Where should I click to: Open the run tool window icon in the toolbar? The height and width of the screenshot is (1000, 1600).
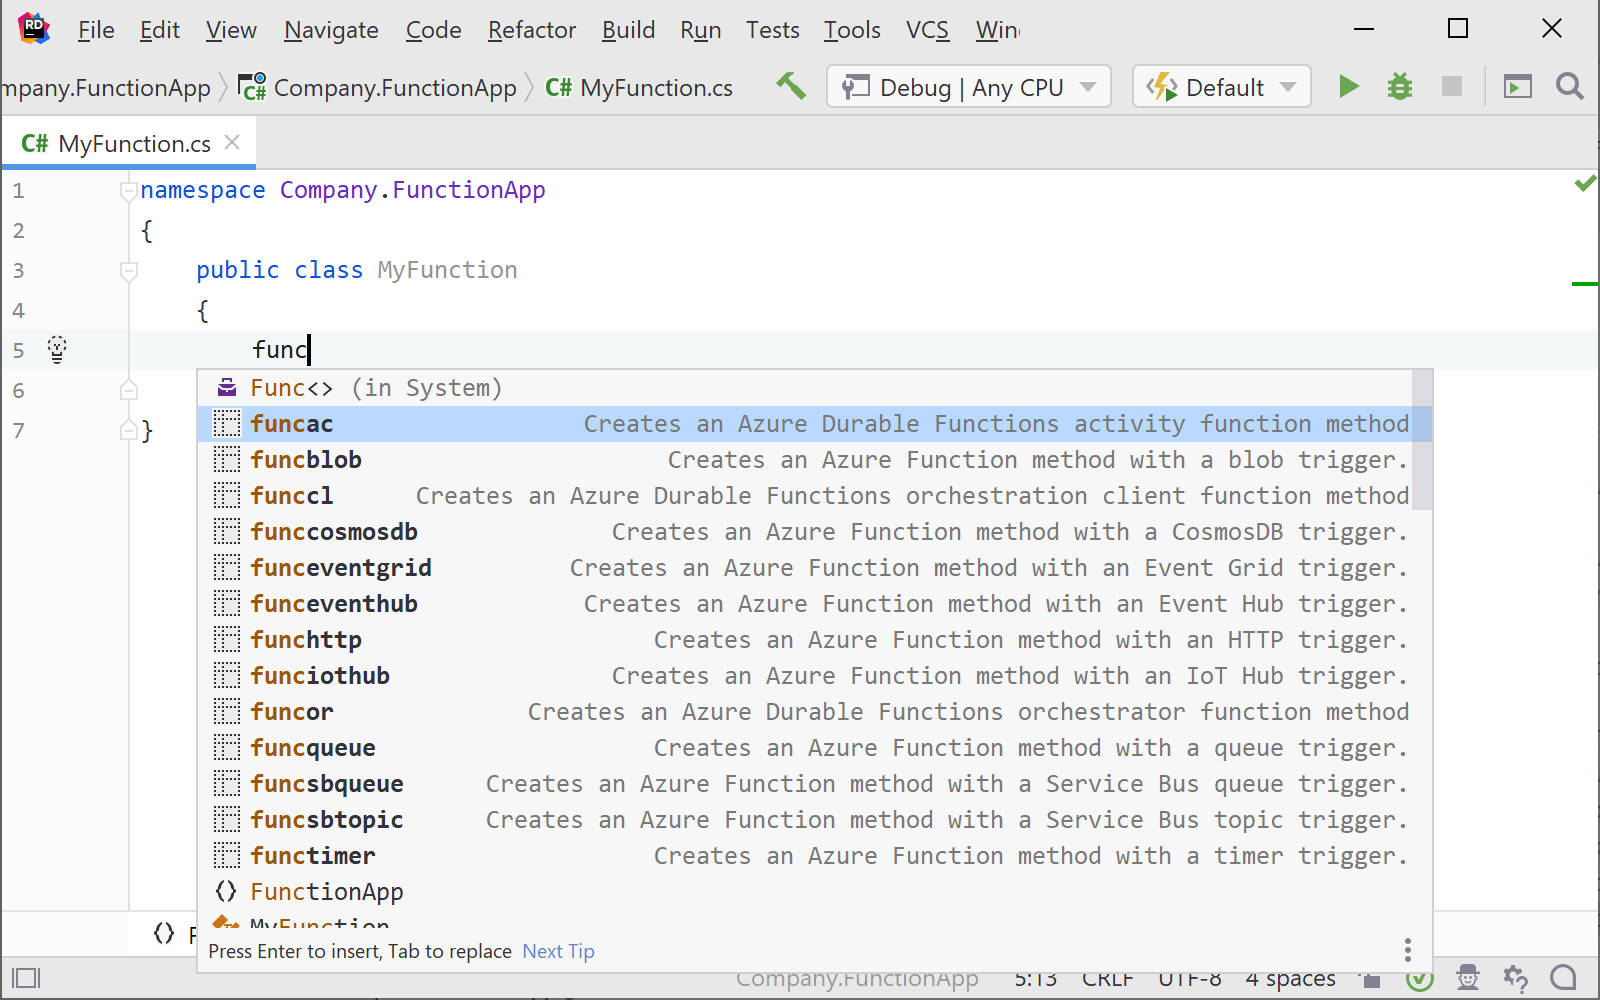(x=1518, y=87)
